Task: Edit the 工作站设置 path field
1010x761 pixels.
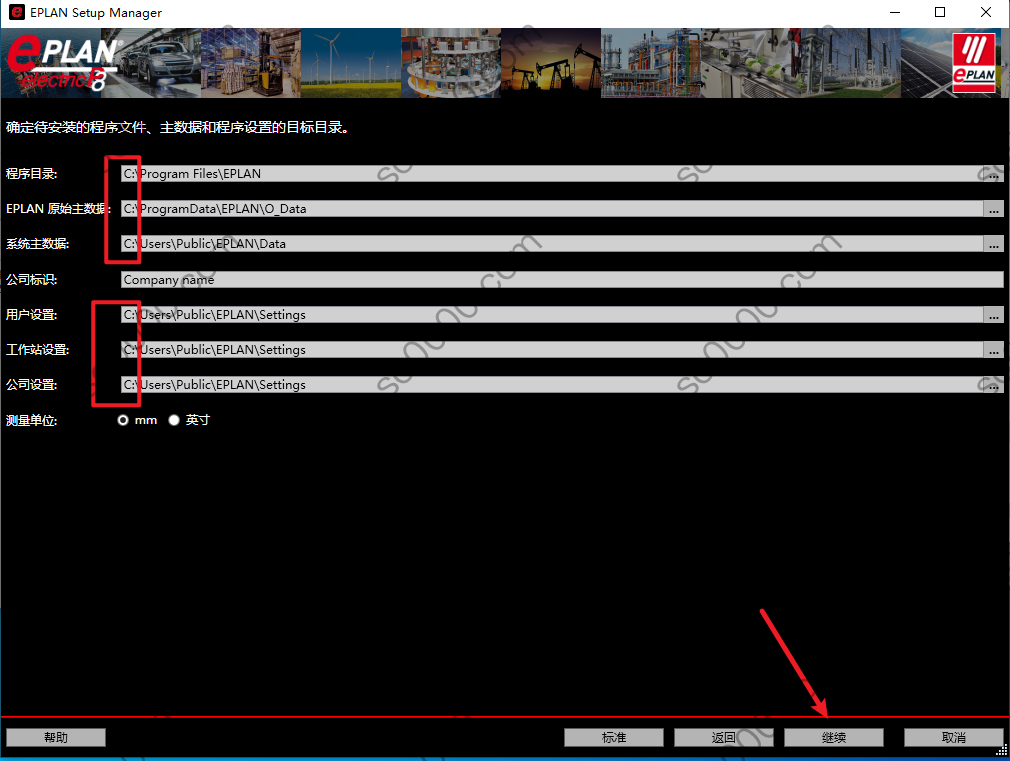Action: (x=552, y=349)
